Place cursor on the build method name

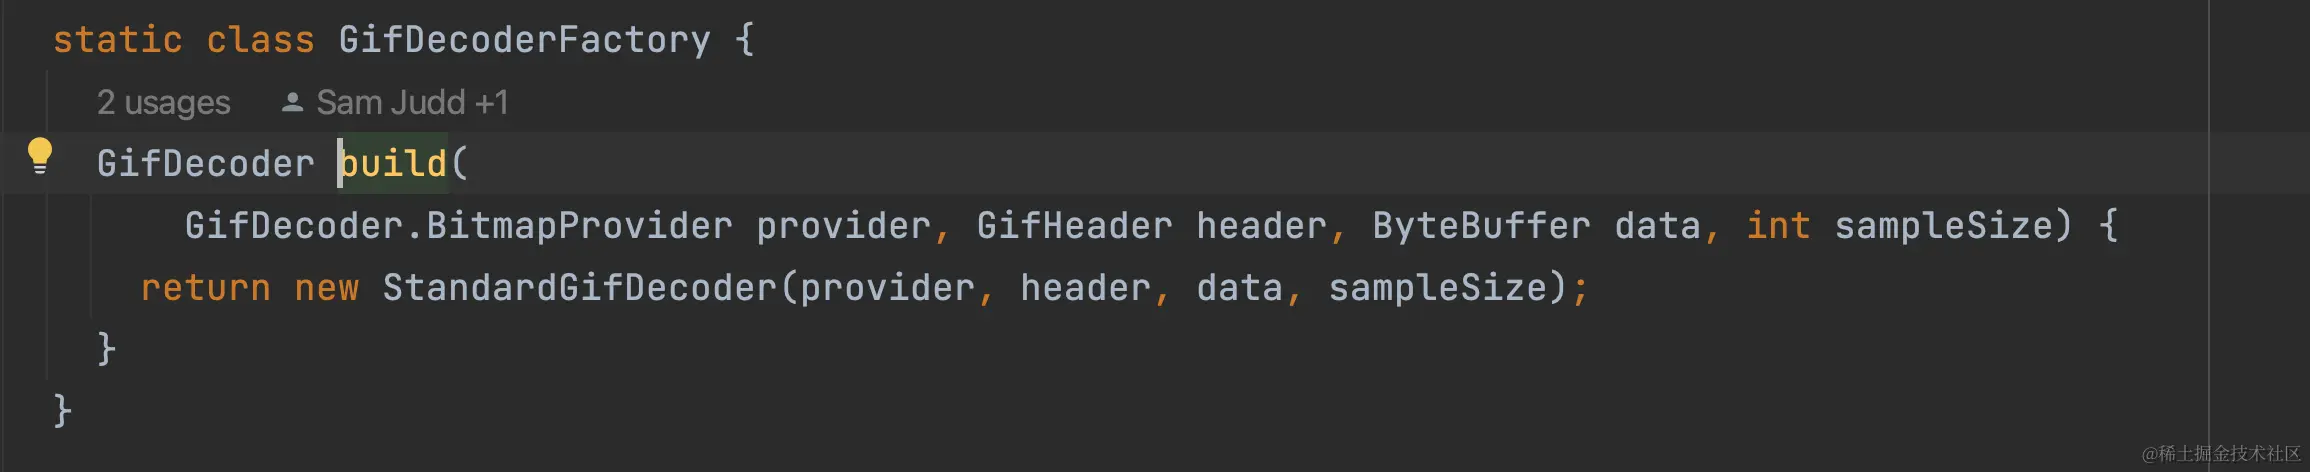pyautogui.click(x=394, y=163)
